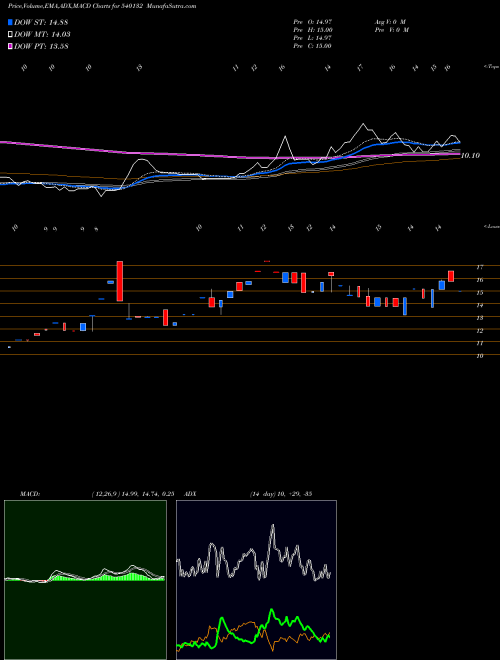Click the MACD panel title label
Screen dimensions: 500x660
coord(30,494)
